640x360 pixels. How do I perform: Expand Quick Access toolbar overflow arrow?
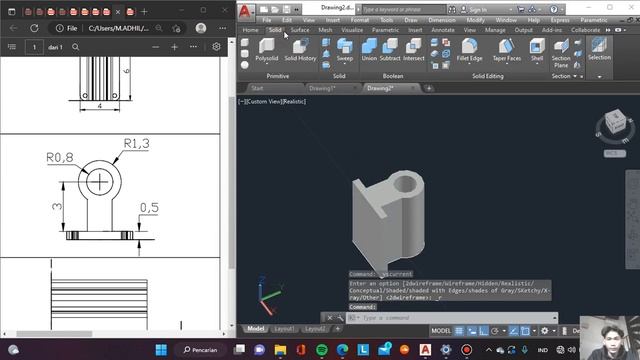pyautogui.click(x=297, y=9)
